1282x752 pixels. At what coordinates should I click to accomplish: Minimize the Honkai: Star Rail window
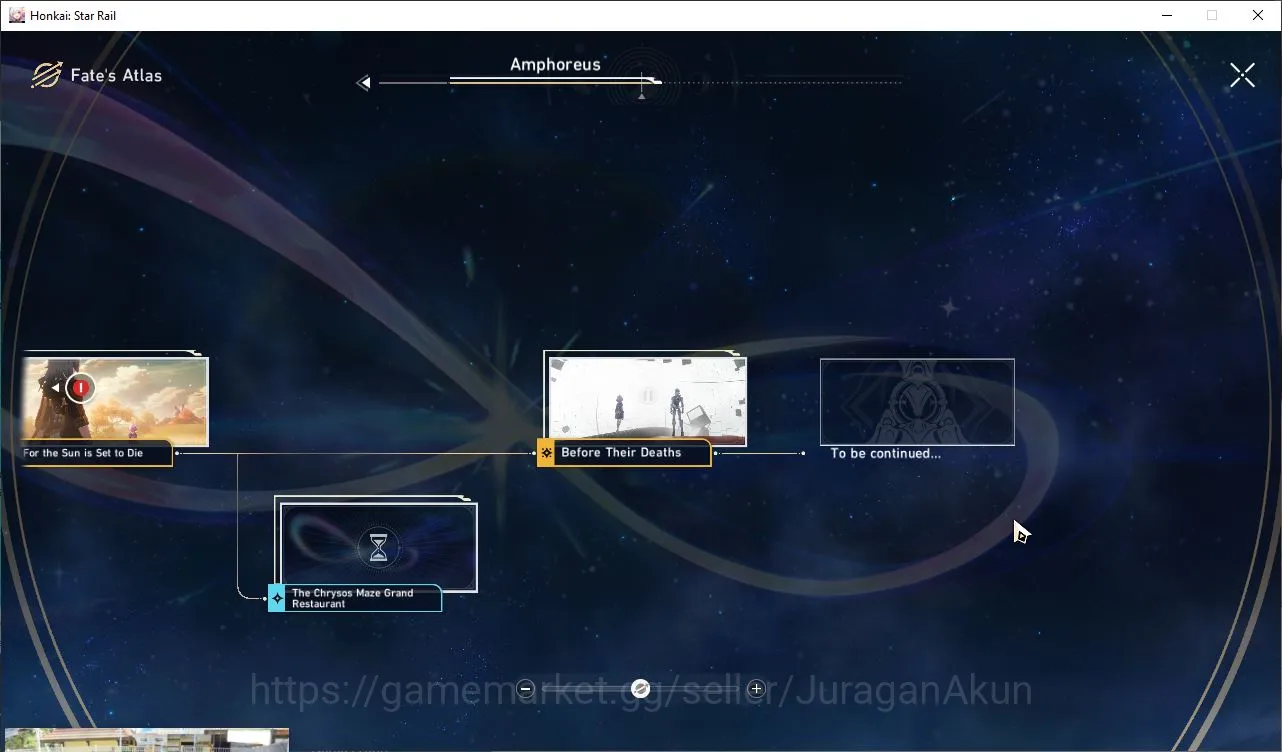(1167, 15)
